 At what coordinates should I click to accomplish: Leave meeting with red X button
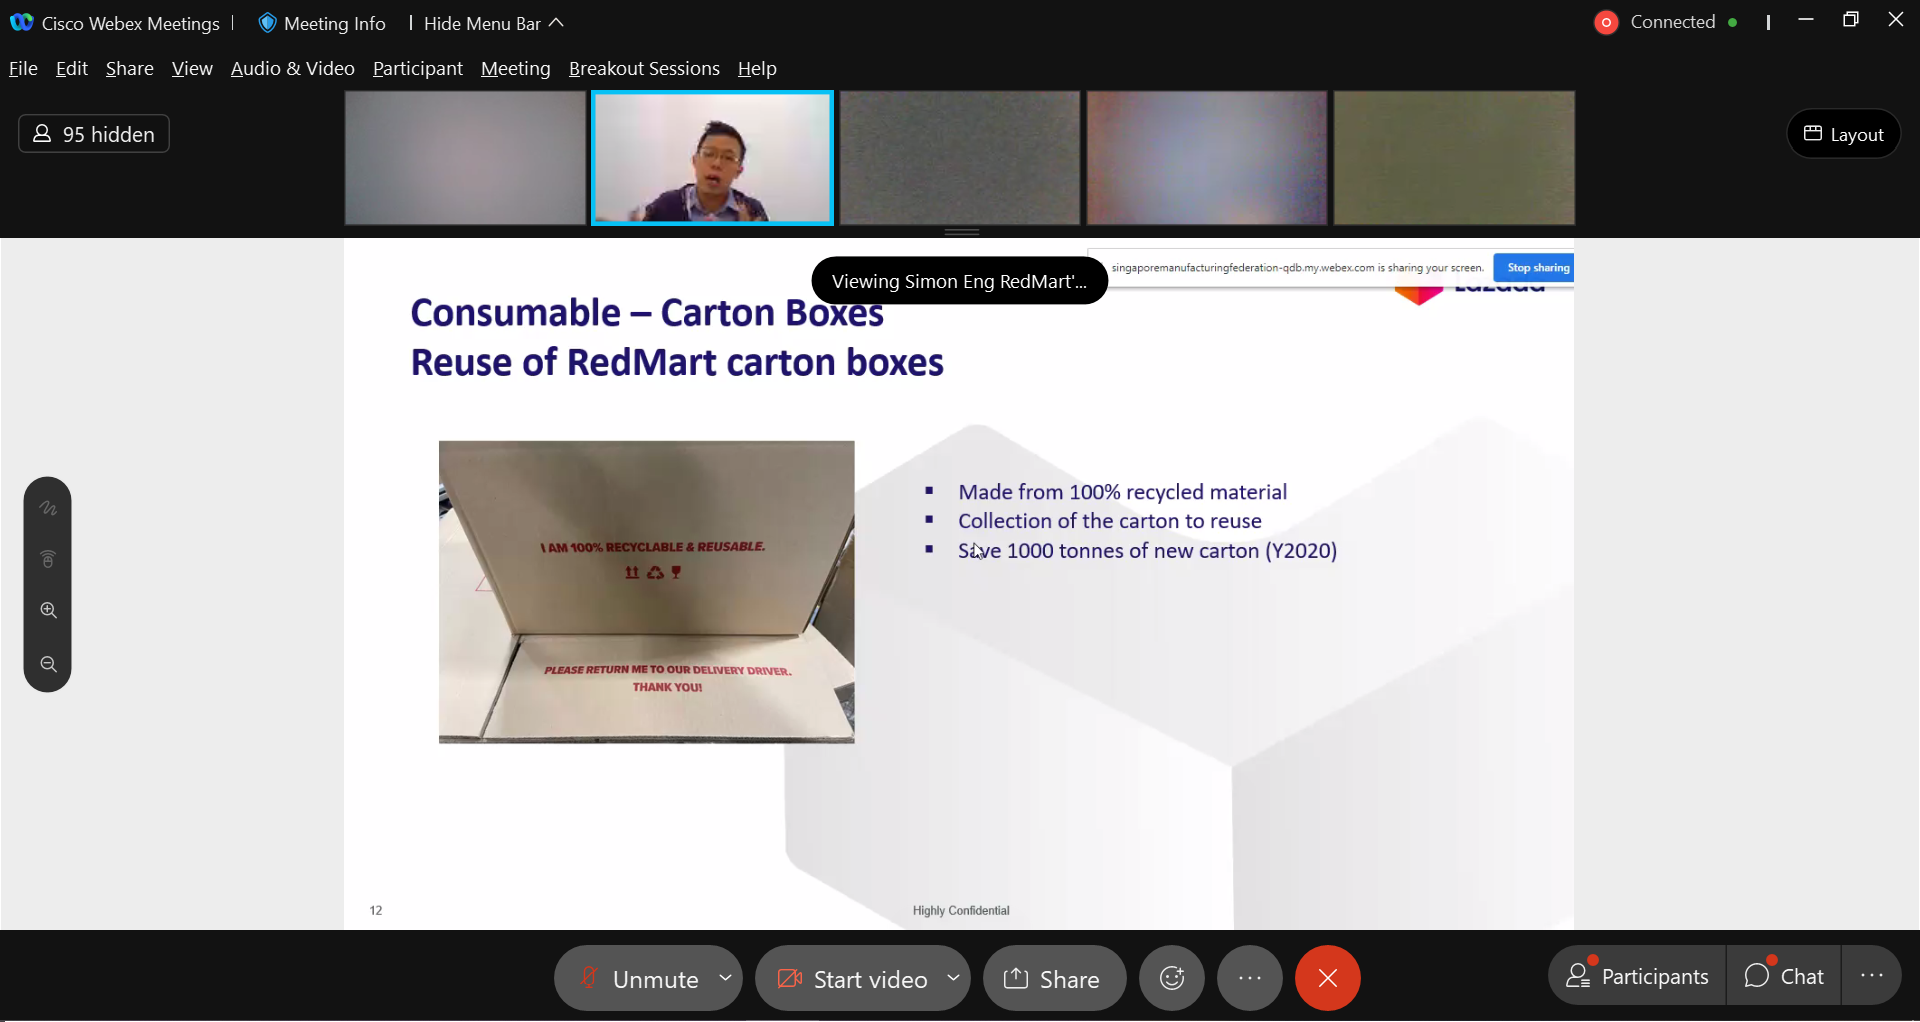[1328, 978]
